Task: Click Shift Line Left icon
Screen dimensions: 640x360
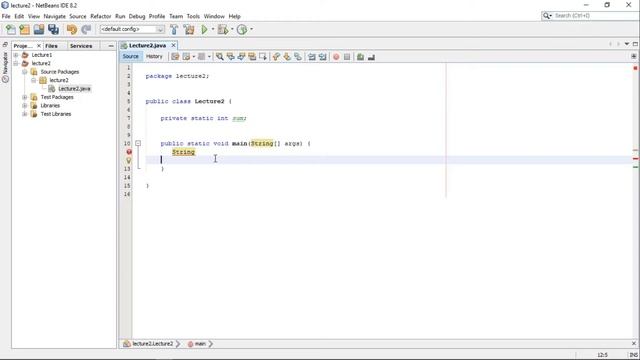Action: coord(312,57)
